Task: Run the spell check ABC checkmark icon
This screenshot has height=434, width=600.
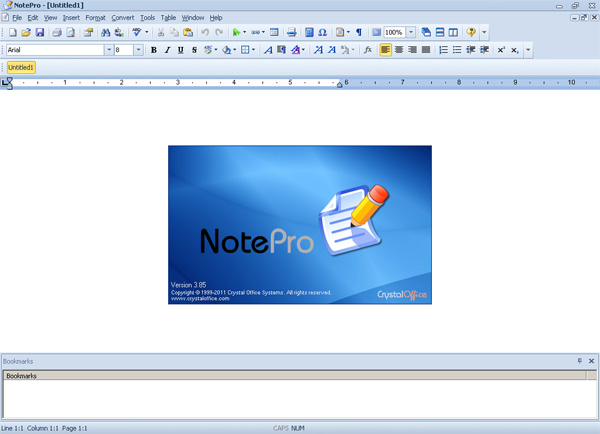Action: click(137, 33)
